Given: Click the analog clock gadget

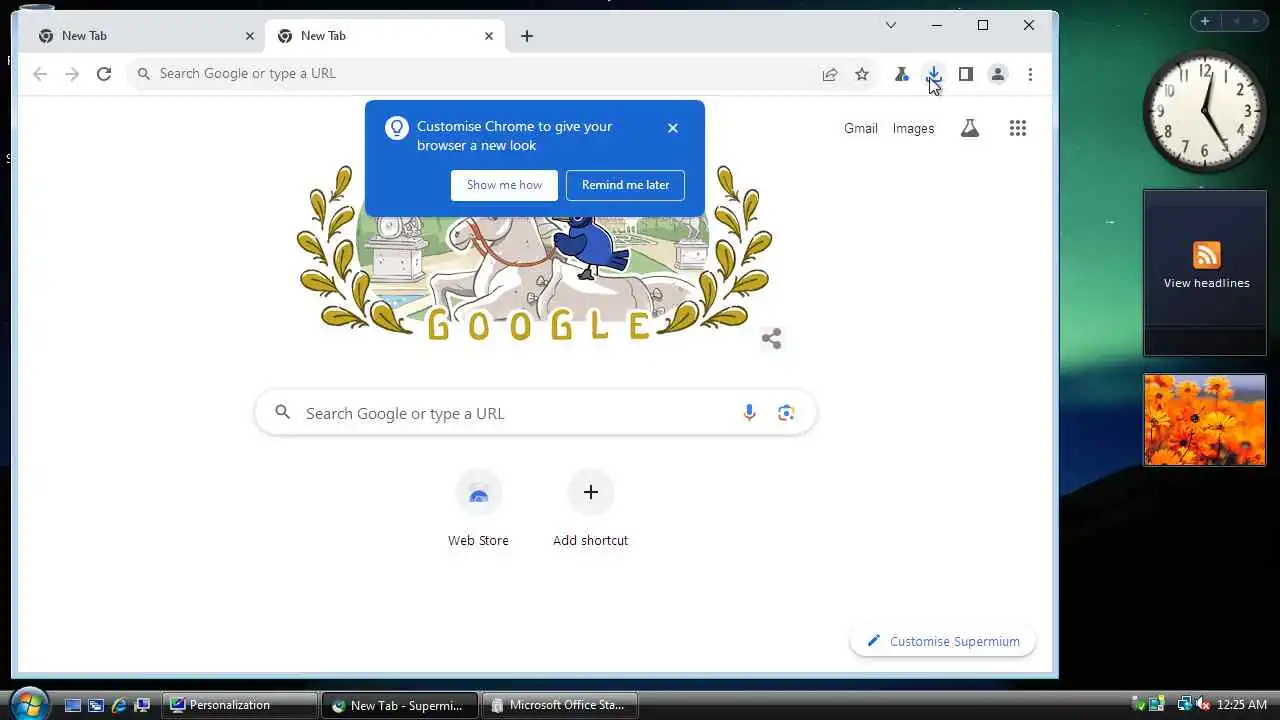Looking at the screenshot, I should coord(1205,110).
